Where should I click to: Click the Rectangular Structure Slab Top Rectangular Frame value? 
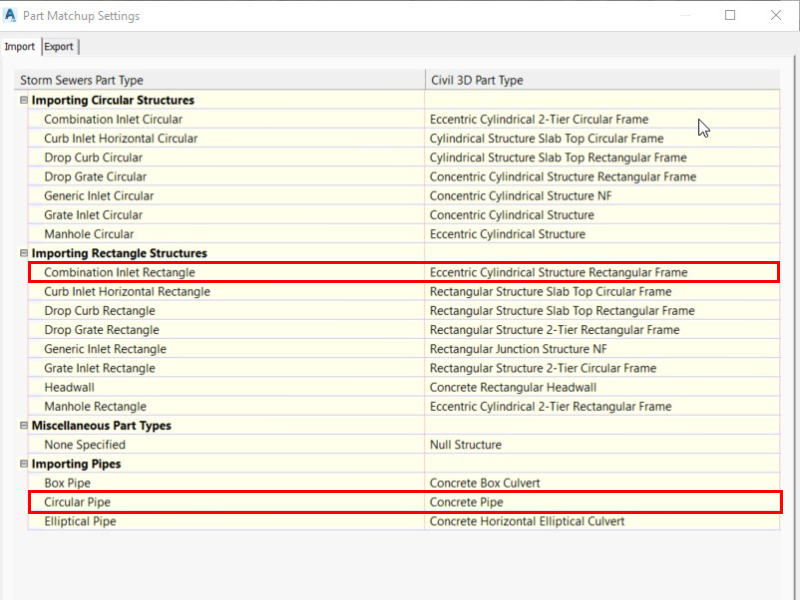pos(562,311)
